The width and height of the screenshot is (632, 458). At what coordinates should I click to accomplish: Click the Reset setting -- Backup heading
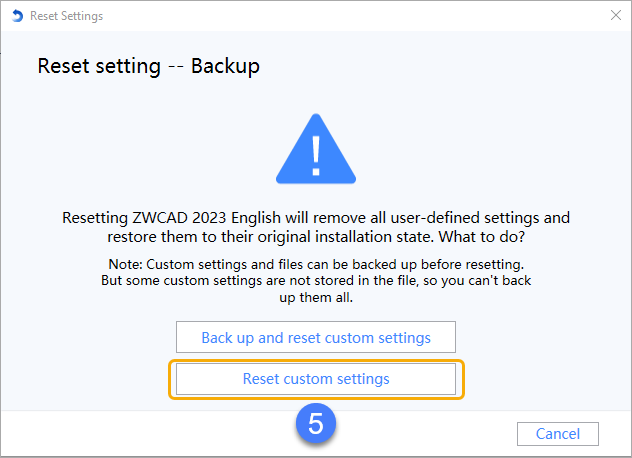point(148,66)
